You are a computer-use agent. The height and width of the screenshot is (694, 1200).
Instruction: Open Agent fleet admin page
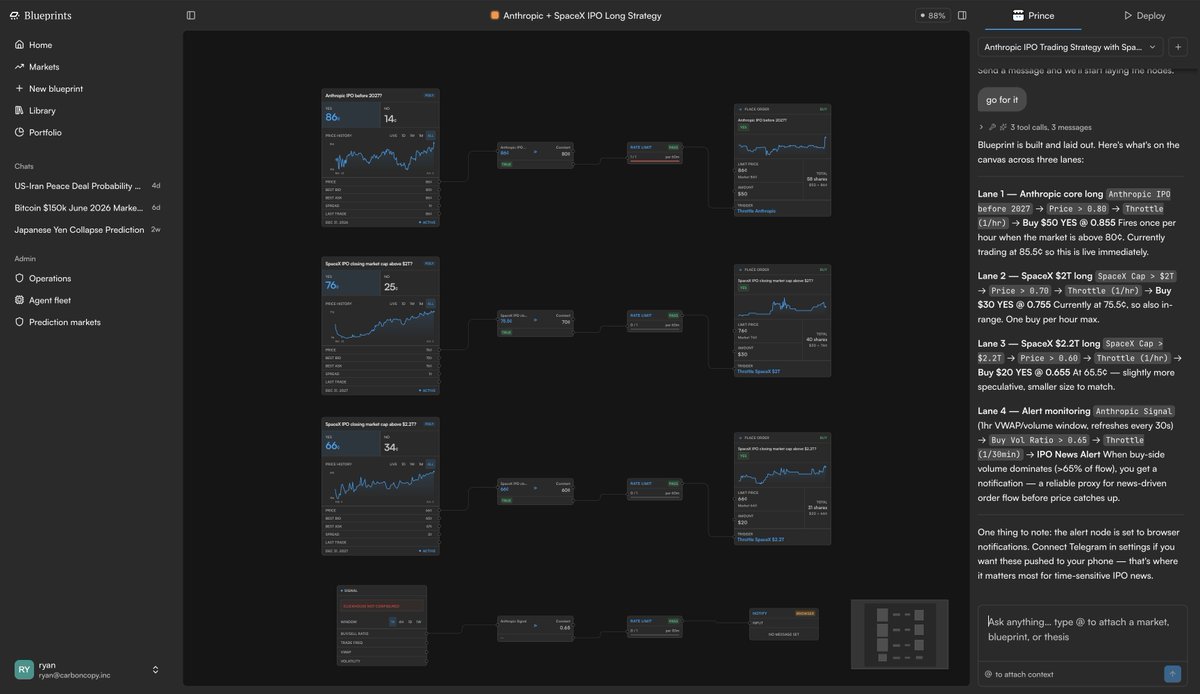click(50, 300)
